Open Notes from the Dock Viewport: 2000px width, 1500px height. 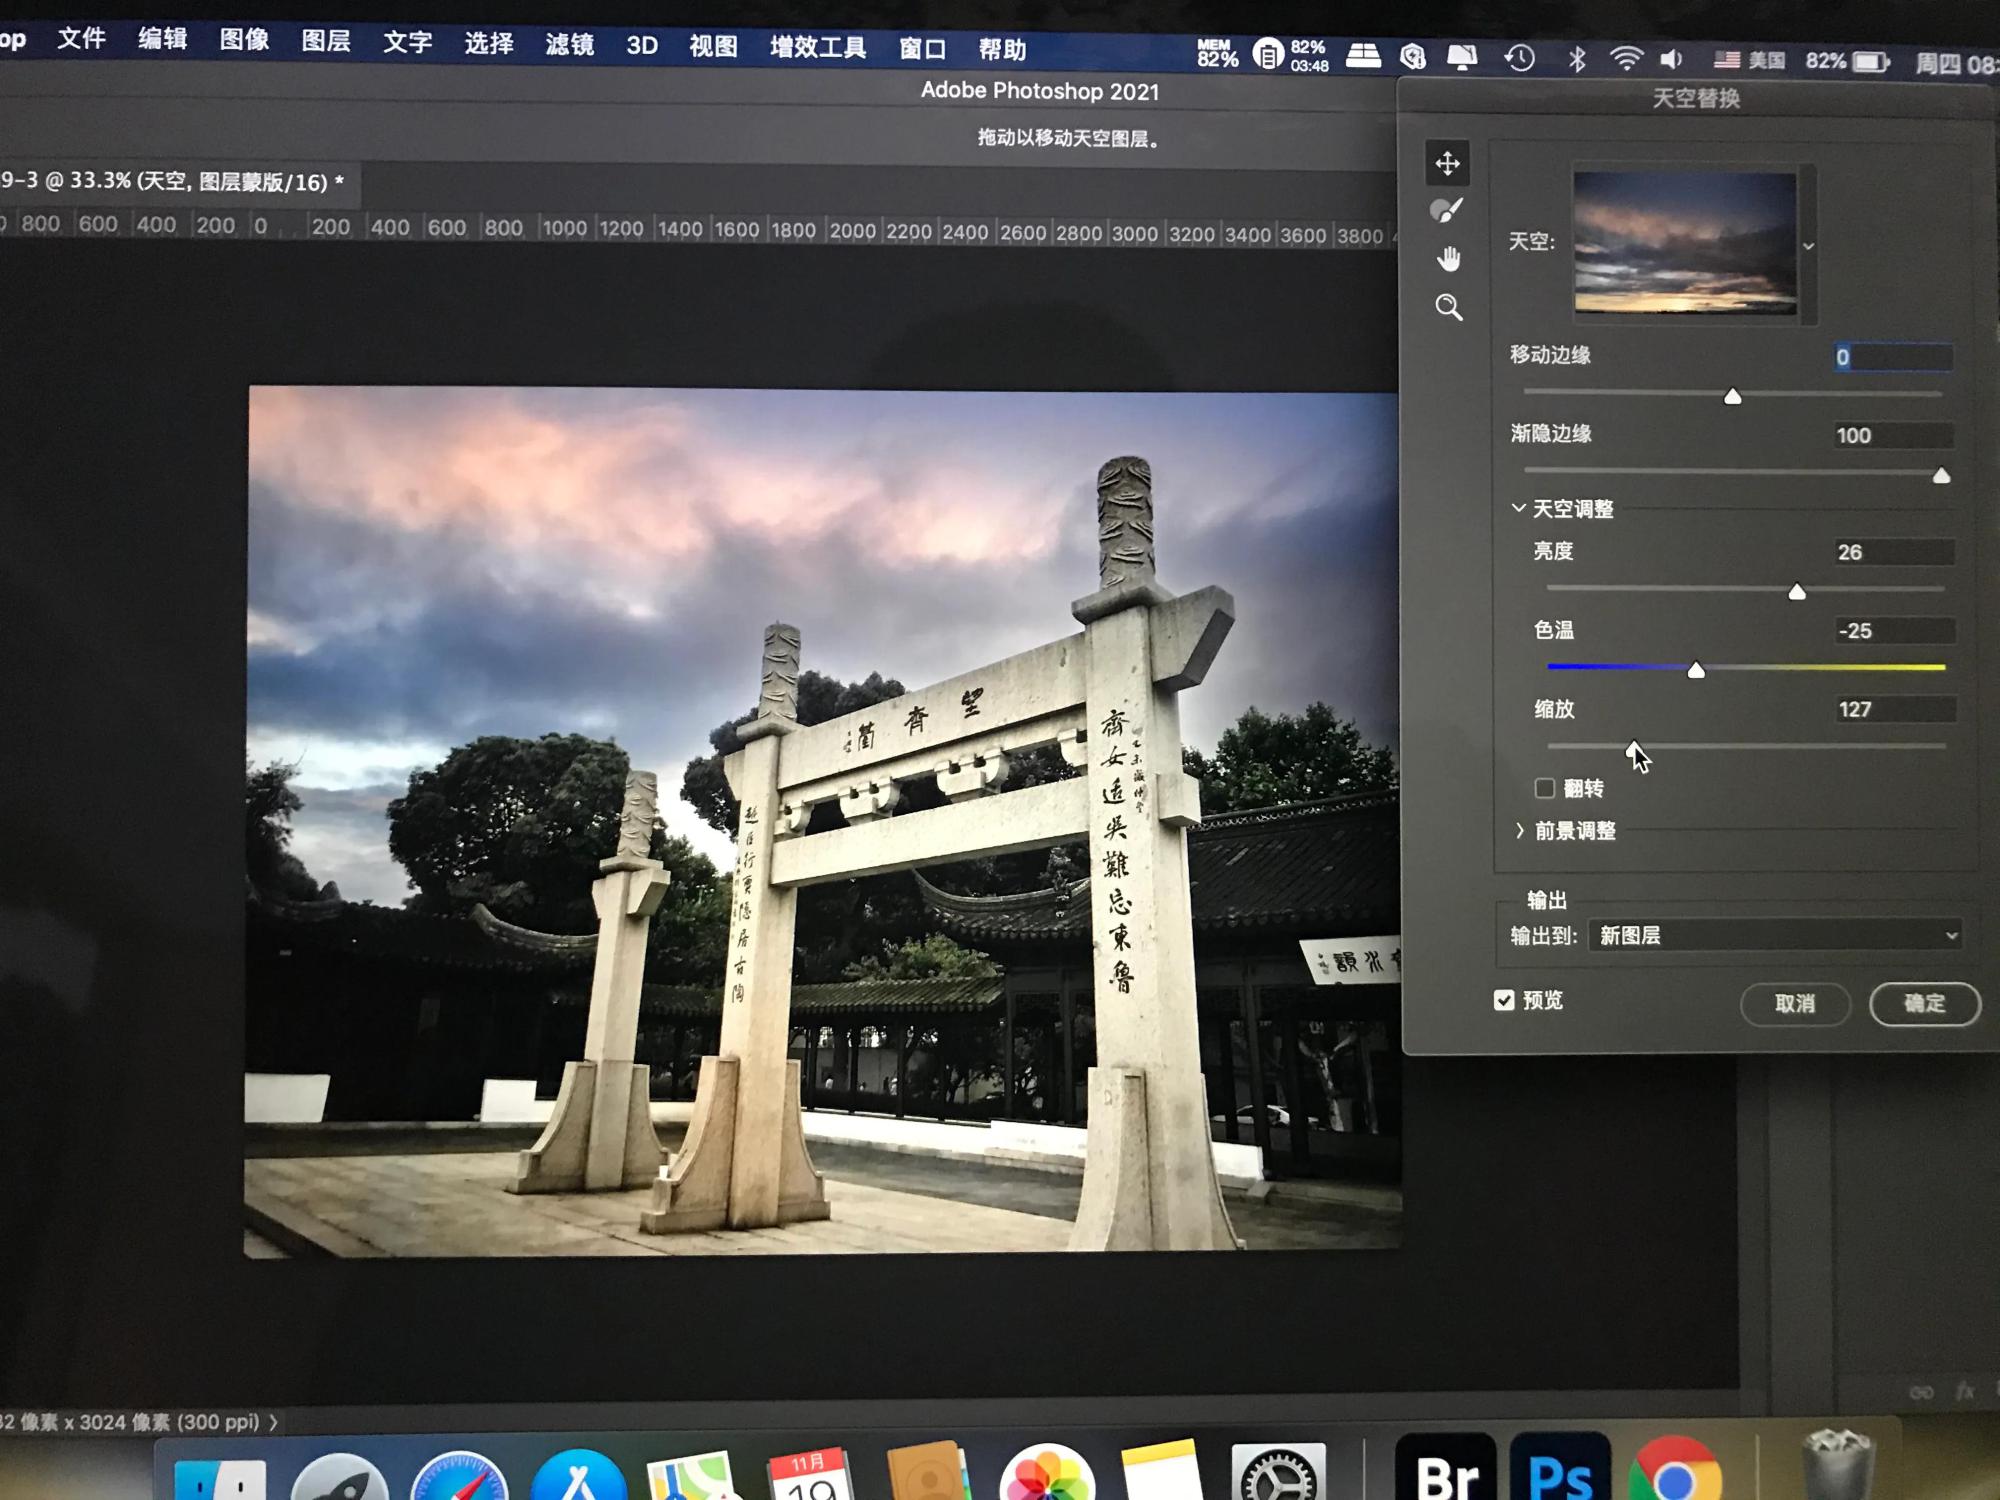tap(1161, 1471)
